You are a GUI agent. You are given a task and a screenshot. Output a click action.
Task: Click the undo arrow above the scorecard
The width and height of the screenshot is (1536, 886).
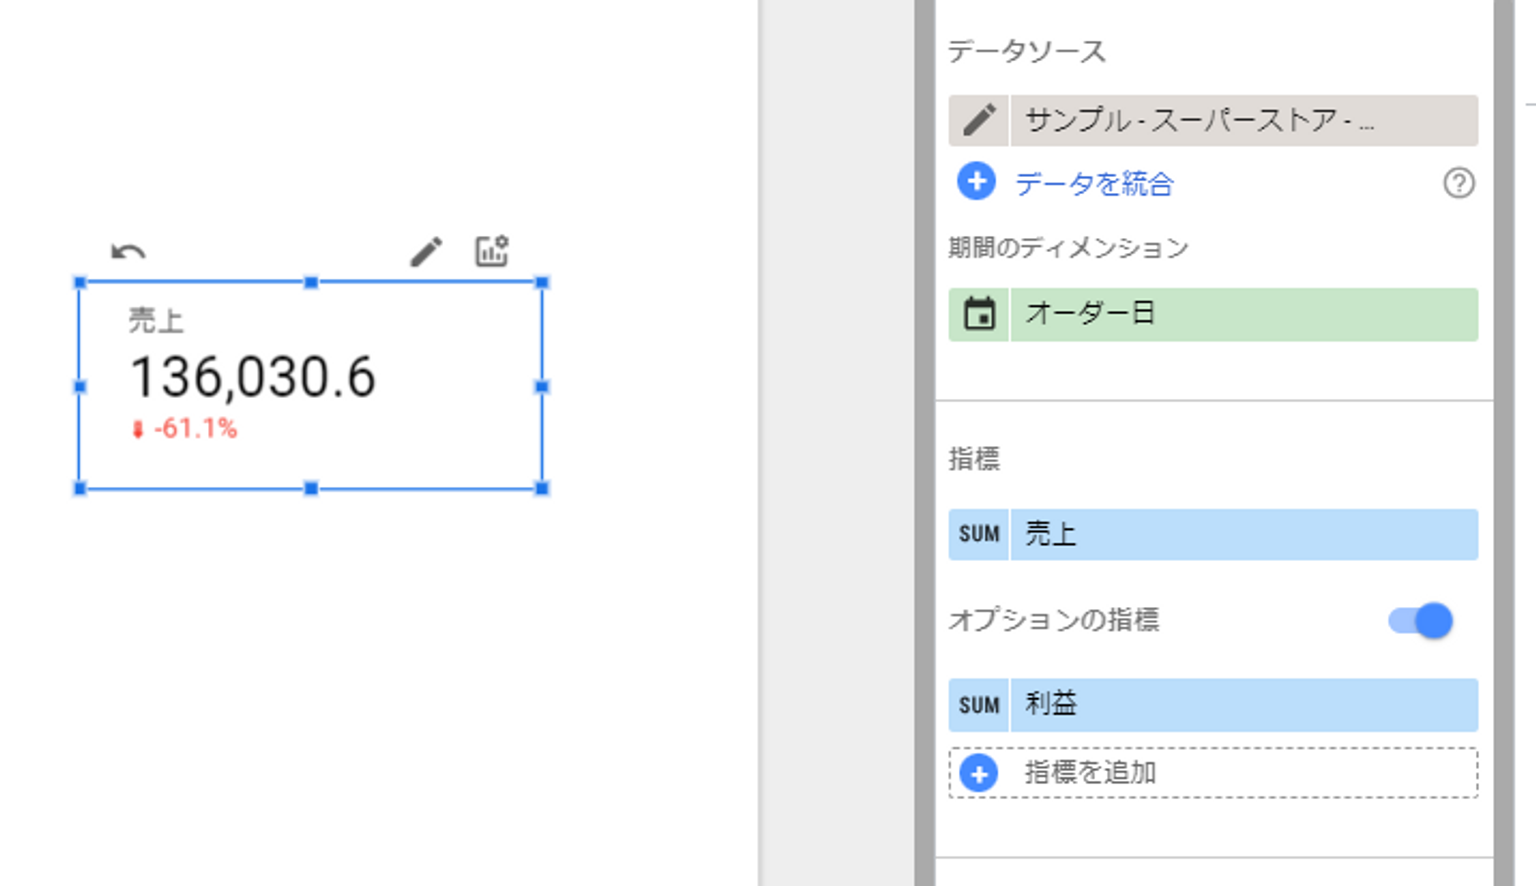128,251
